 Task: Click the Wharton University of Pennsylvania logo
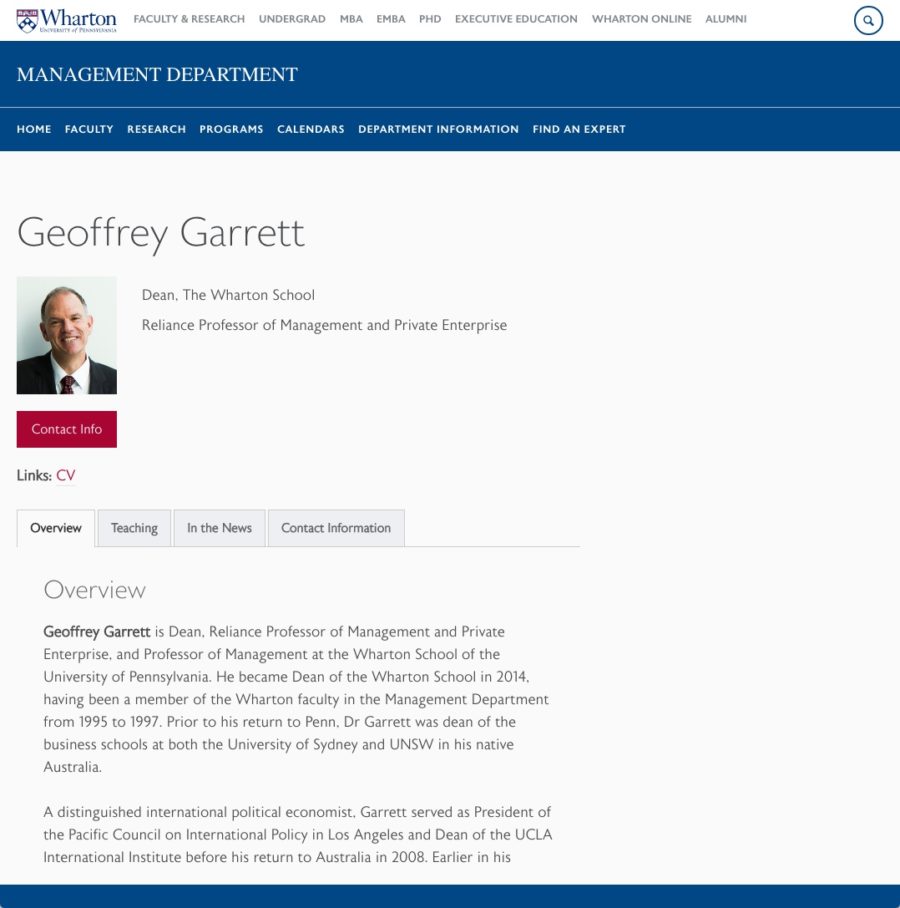pos(77,18)
